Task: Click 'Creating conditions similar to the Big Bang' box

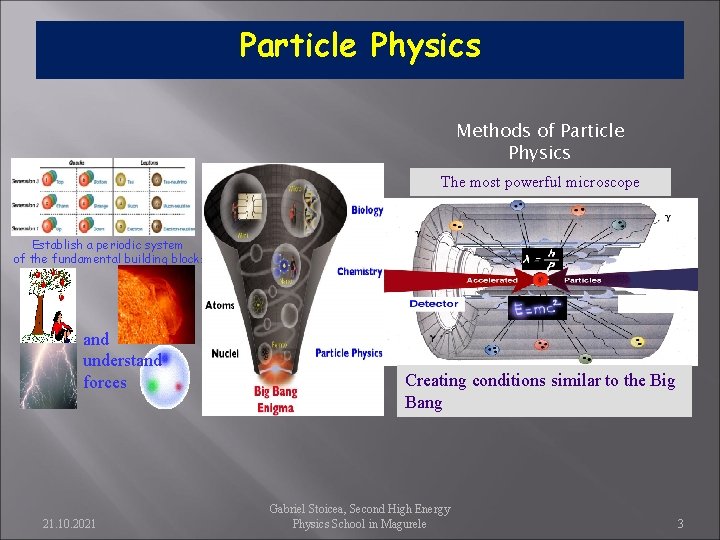Action: click(544, 391)
